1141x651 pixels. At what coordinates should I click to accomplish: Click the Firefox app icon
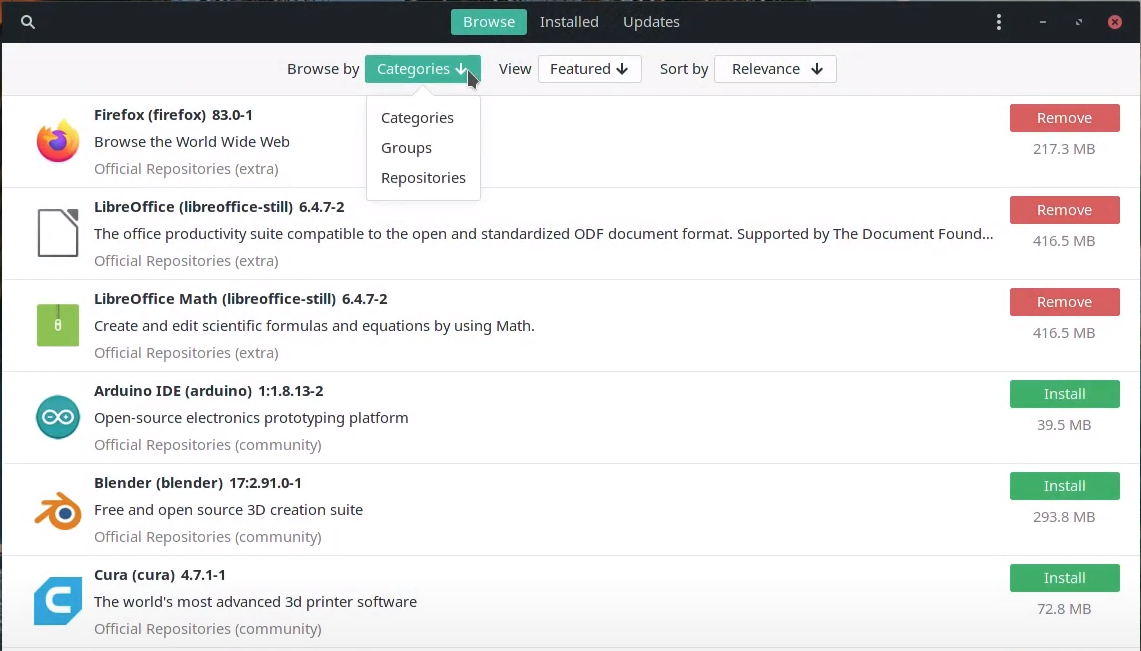[57, 140]
